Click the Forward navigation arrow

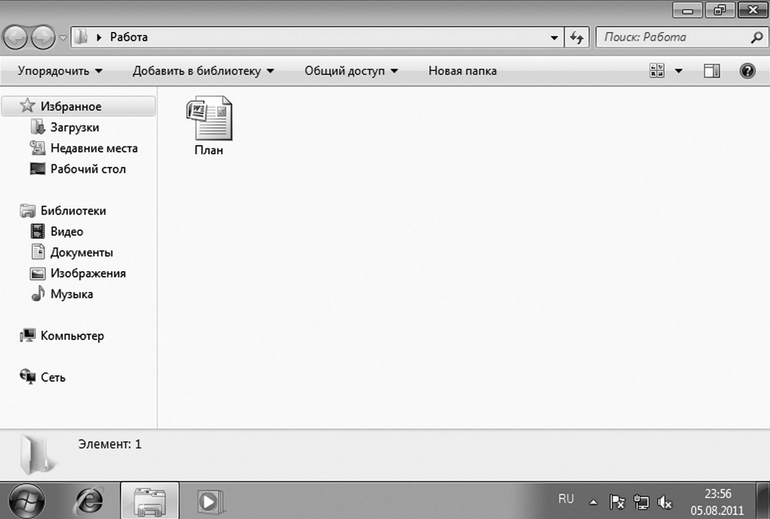tap(43, 37)
